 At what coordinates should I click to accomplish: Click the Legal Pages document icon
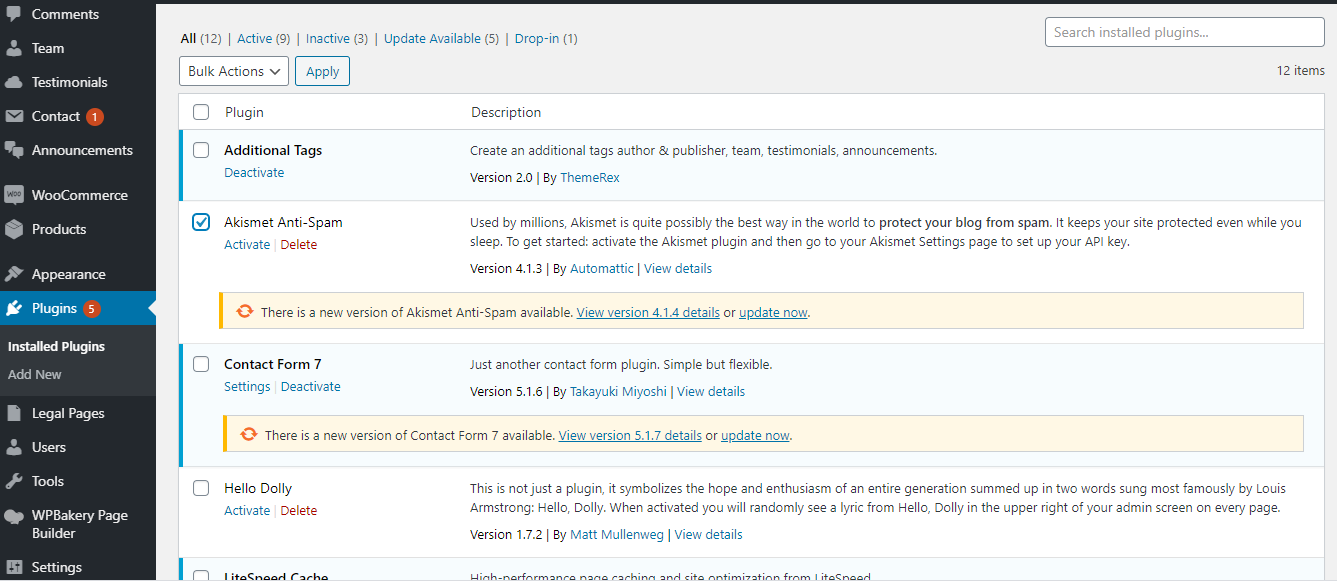(x=14, y=413)
